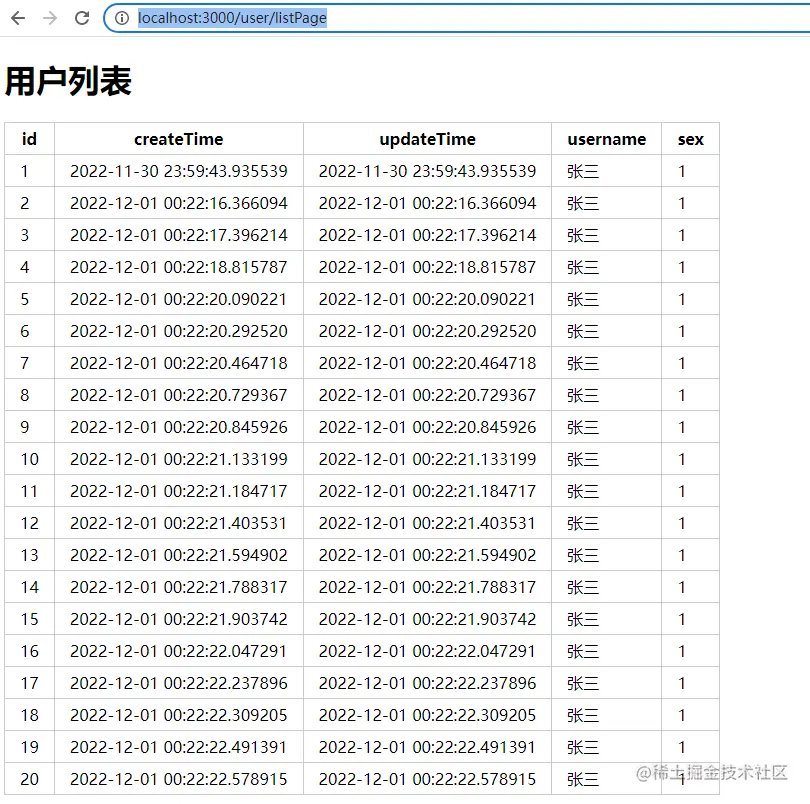
Task: Click createTime 2022-12-01 00:22:22.047291 cell
Action: tap(179, 651)
